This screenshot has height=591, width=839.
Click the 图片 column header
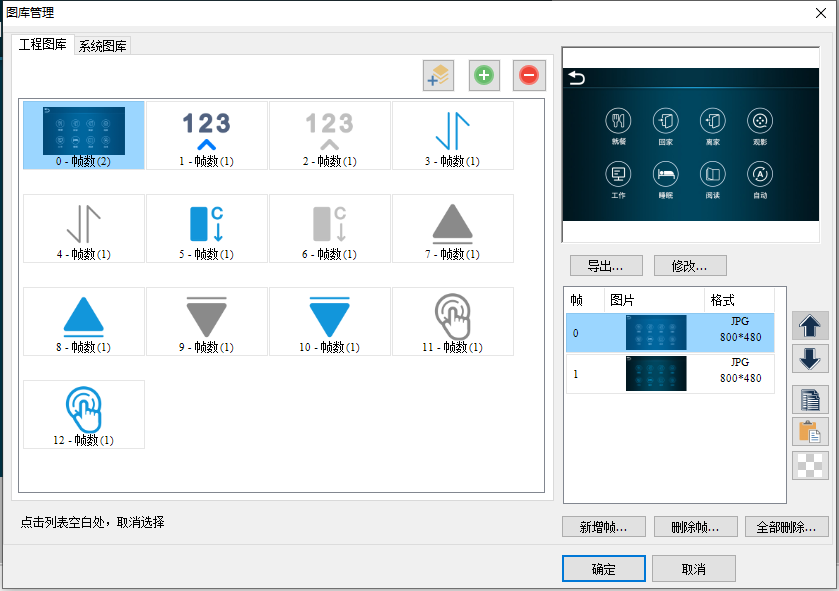coord(654,300)
